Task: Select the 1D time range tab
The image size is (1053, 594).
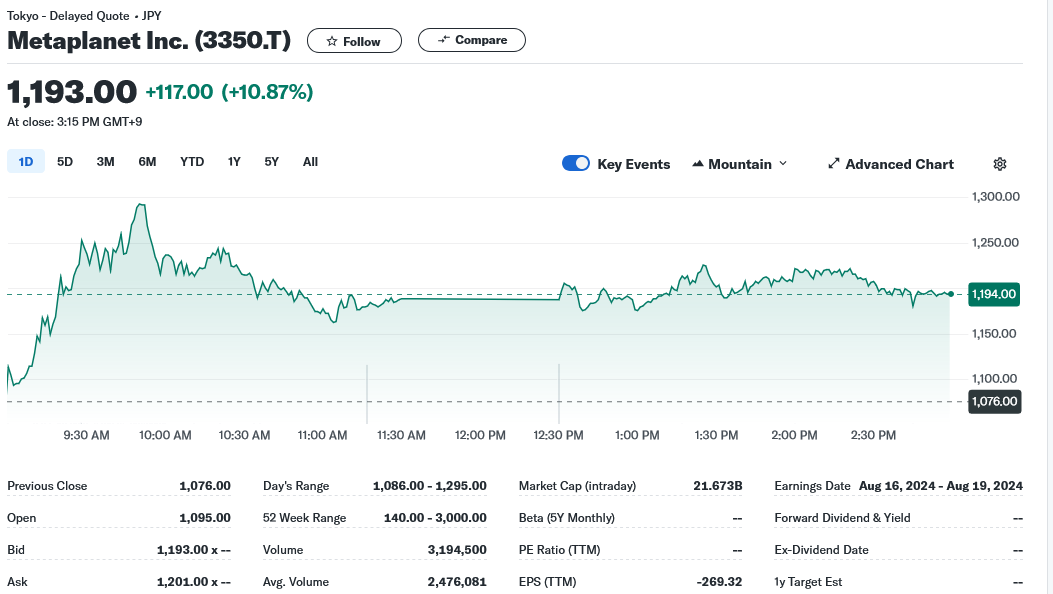Action: (x=26, y=162)
